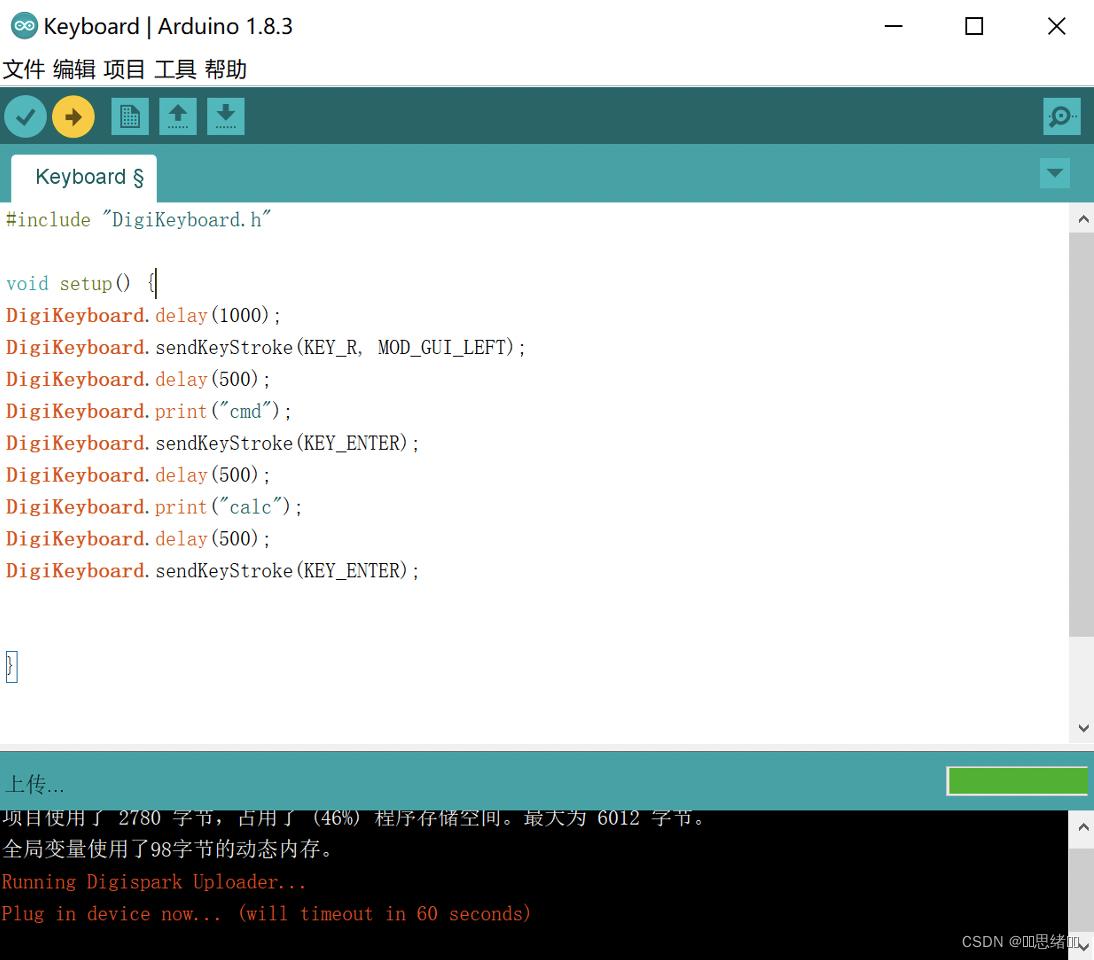Open the Serial Monitor magnifier icon
Screen dimensions: 1094x960
pyautogui.click(x=1062, y=117)
